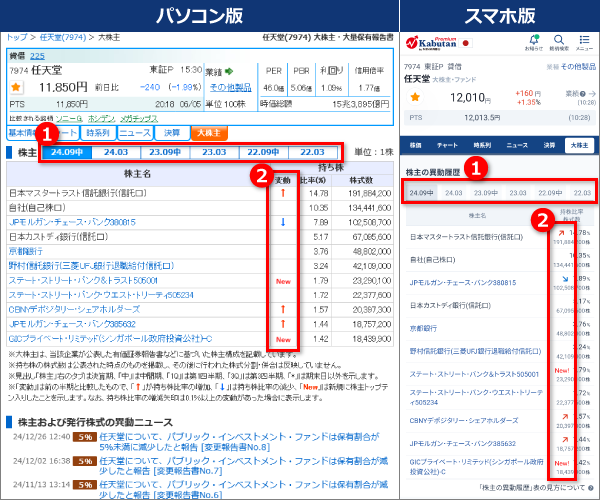
Task: Click the favorite star icon in smartphone version
Action: pyautogui.click(x=415, y=97)
